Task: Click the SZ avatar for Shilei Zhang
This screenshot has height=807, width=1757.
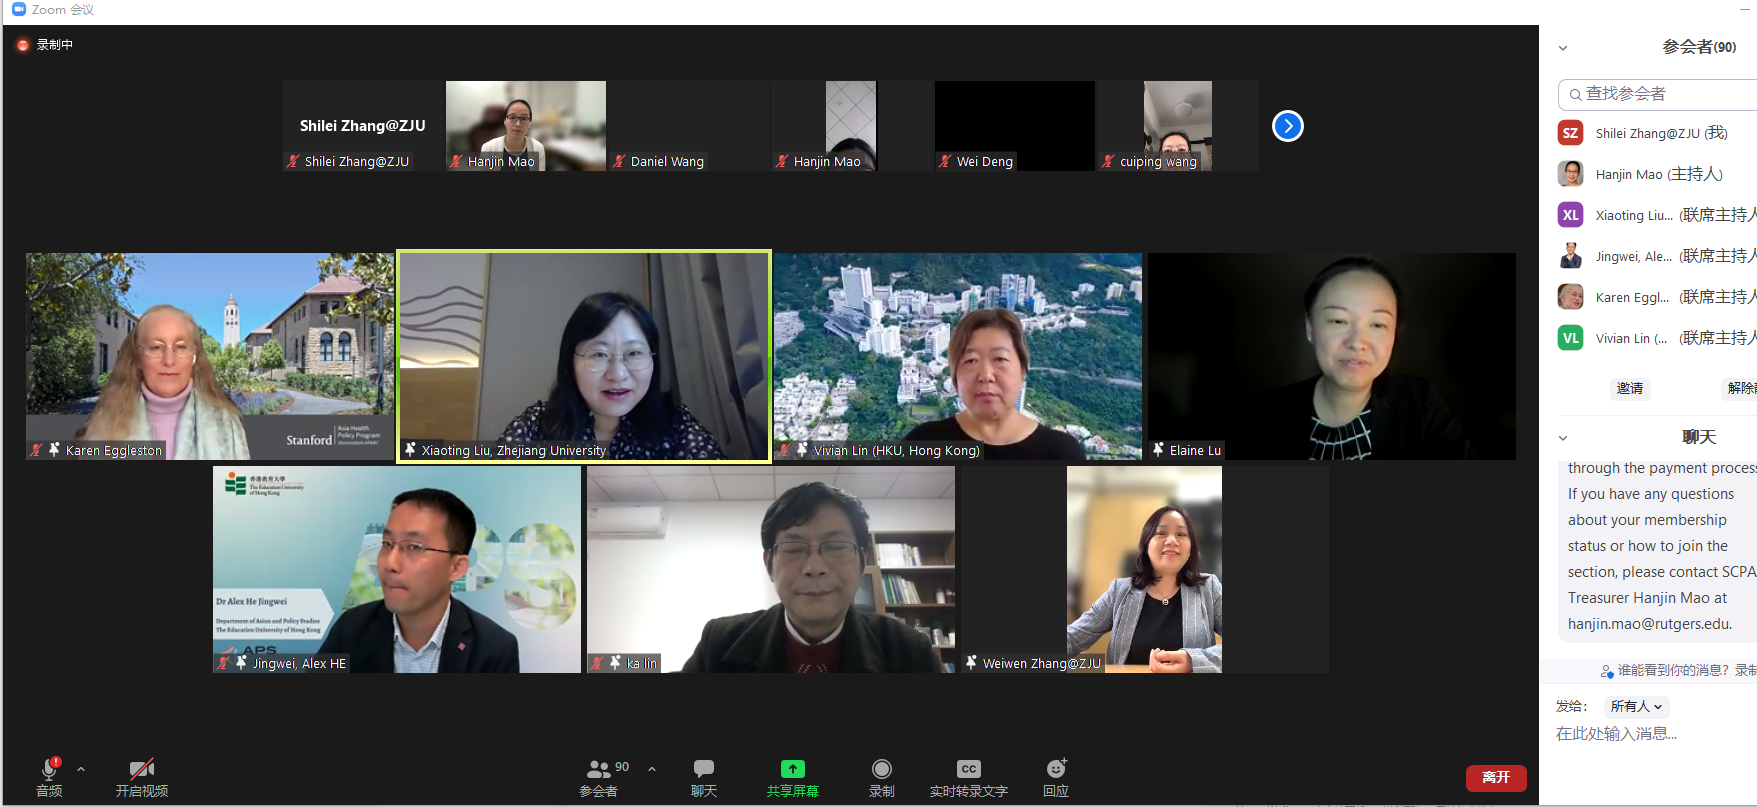Action: click(x=1571, y=133)
